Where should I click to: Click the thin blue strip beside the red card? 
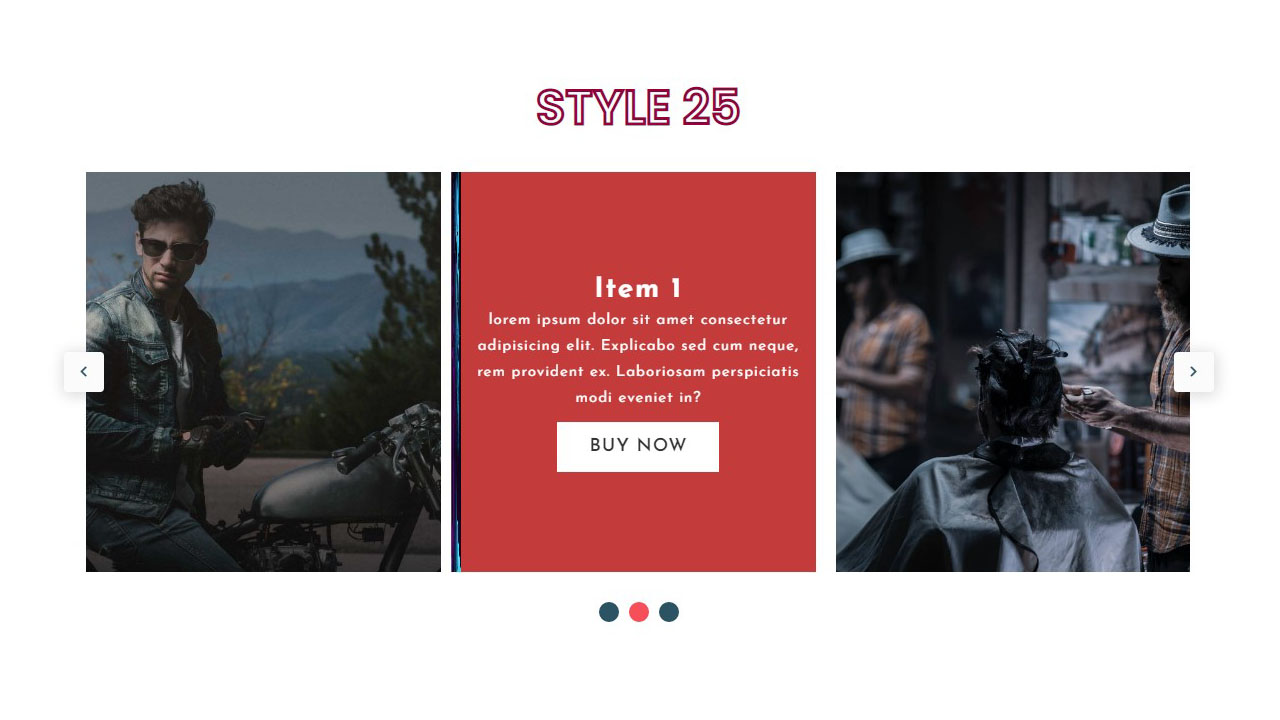click(456, 372)
